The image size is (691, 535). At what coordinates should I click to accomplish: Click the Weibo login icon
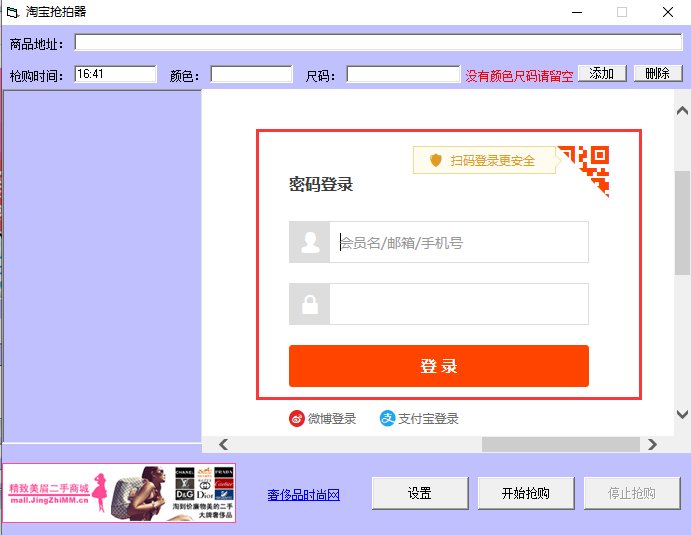click(x=297, y=419)
